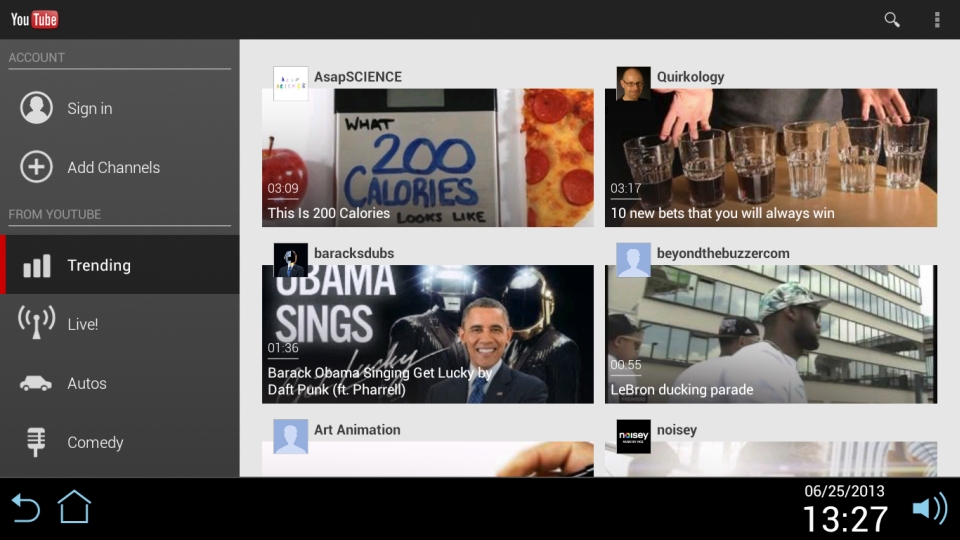Open the Art Animation channel avatar
Viewport: 960px width, 540px height.
coord(290,436)
